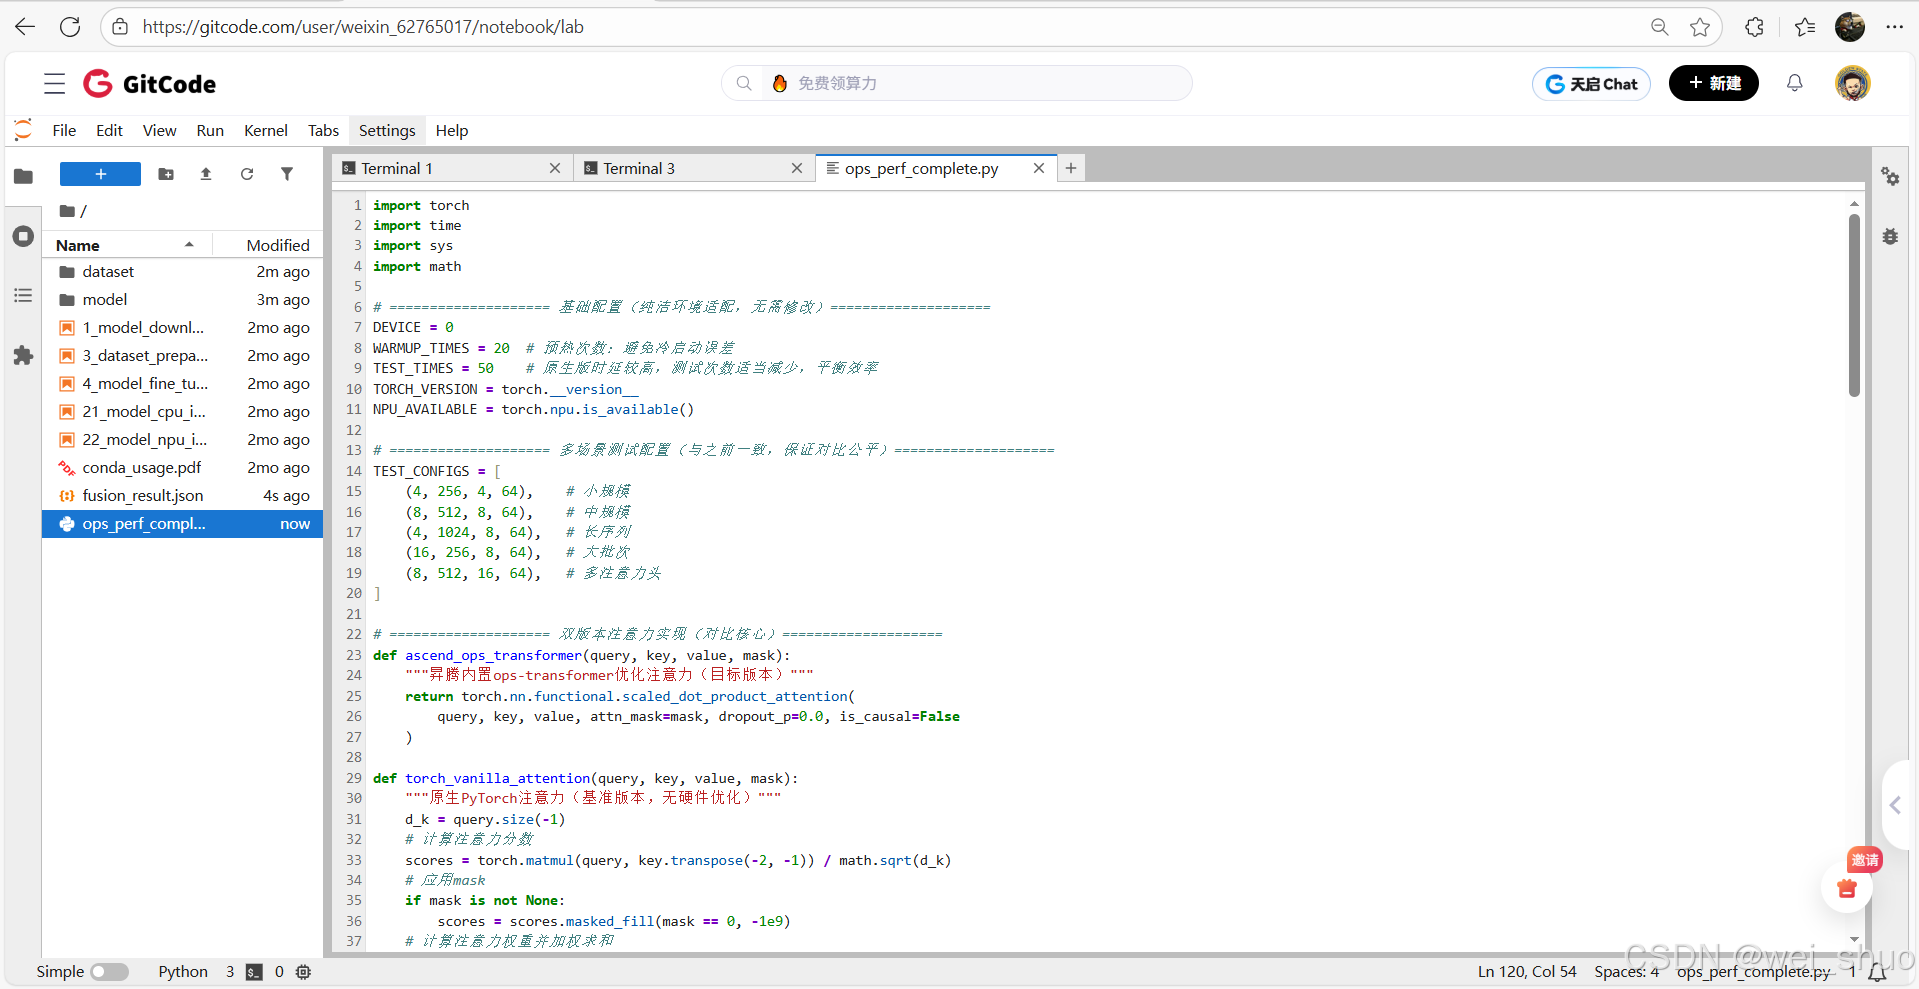Open the View menu
Image resolution: width=1919 pixels, height=989 pixels.
tap(159, 131)
